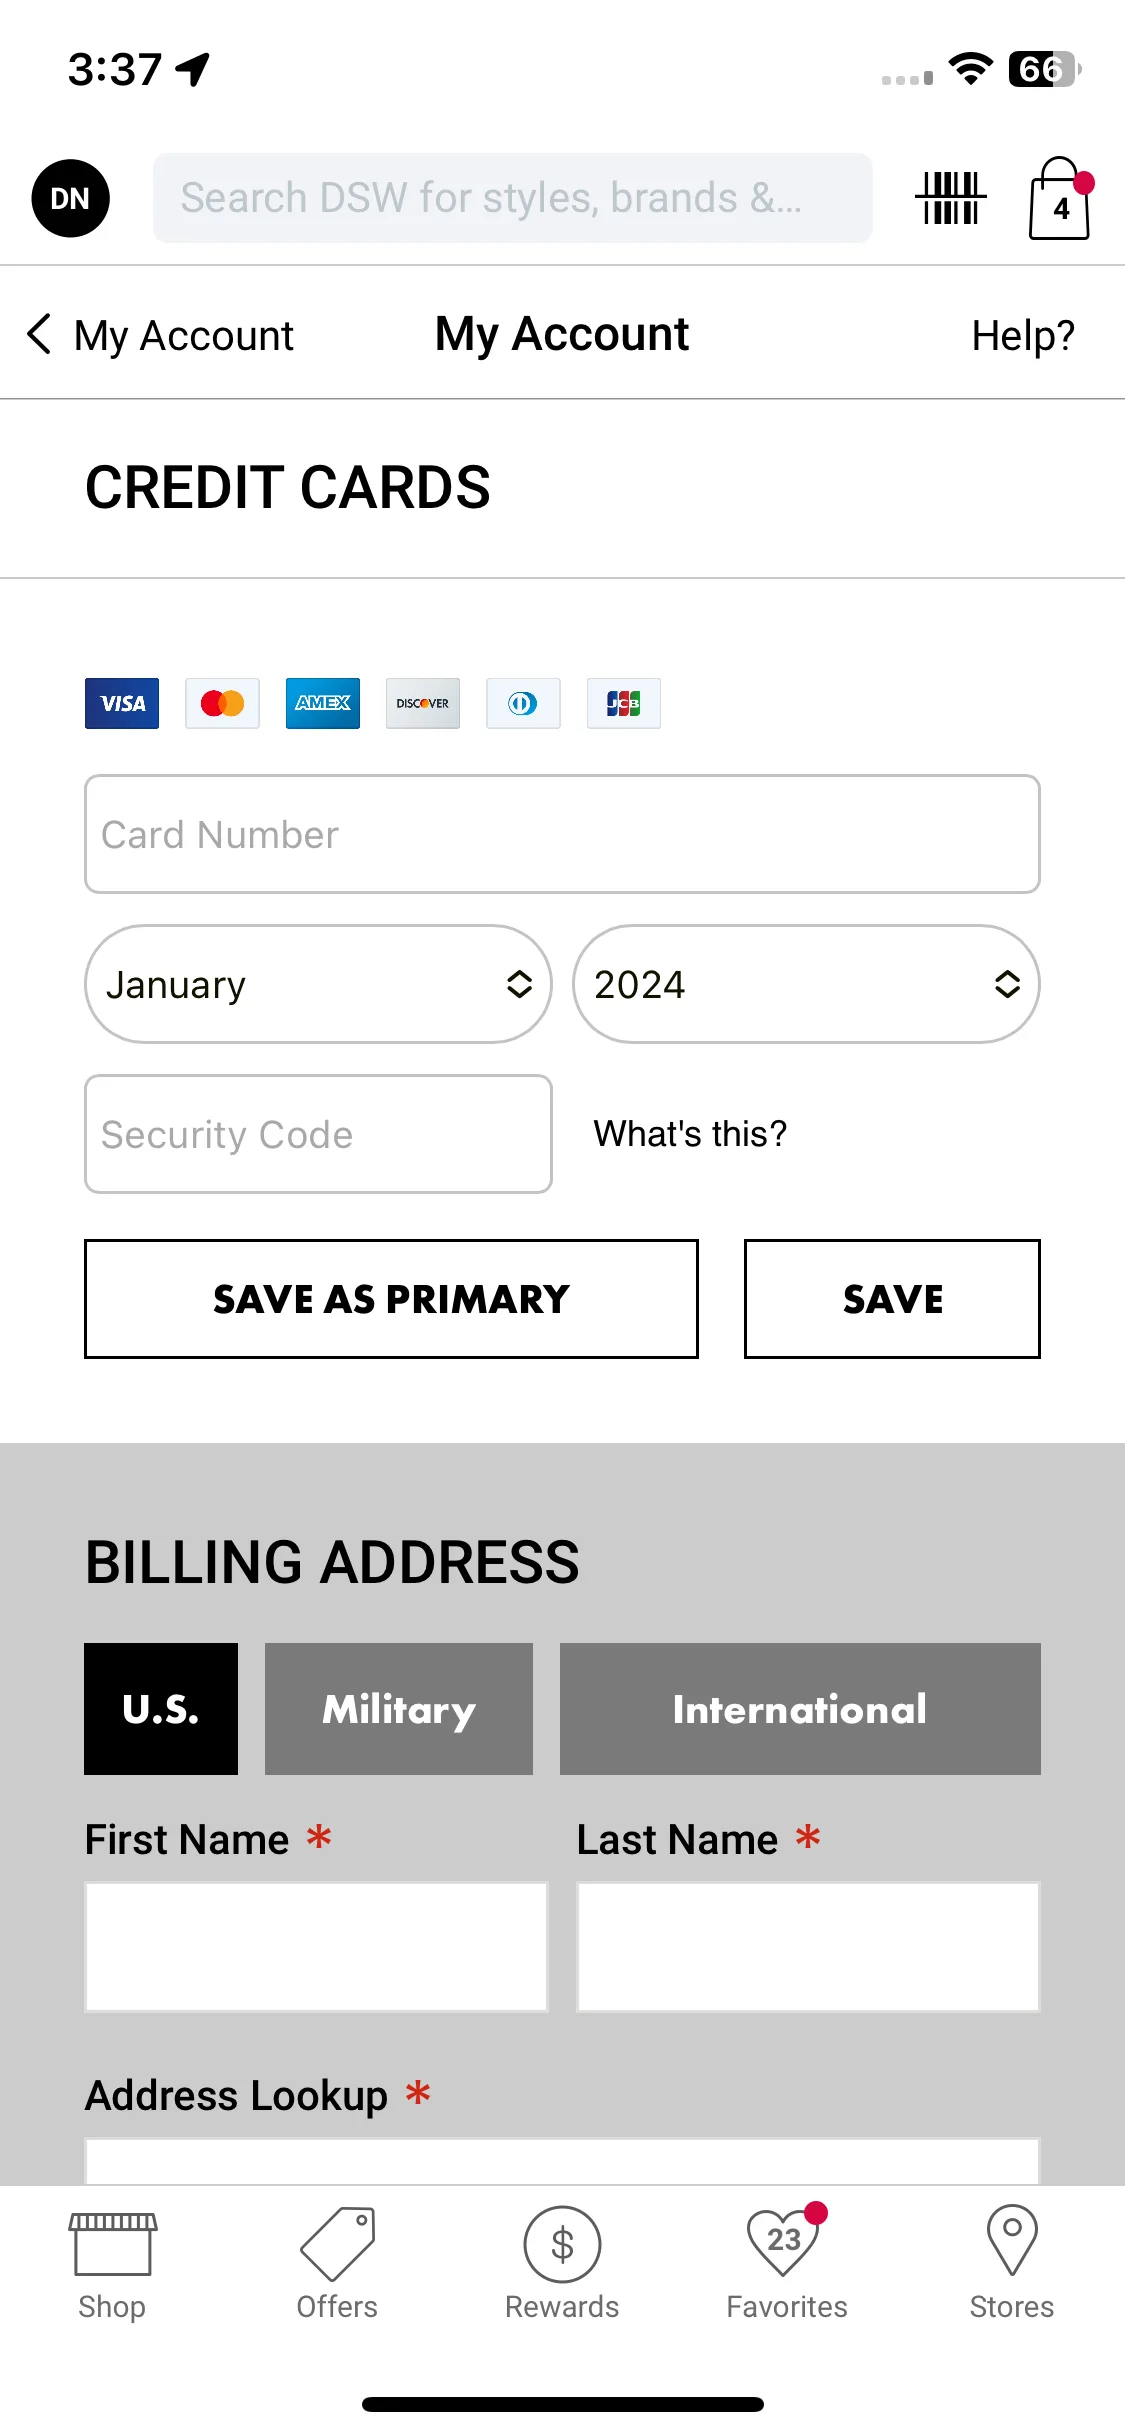Switch billing address to Military
The width and height of the screenshot is (1125, 2436).
(x=399, y=1709)
